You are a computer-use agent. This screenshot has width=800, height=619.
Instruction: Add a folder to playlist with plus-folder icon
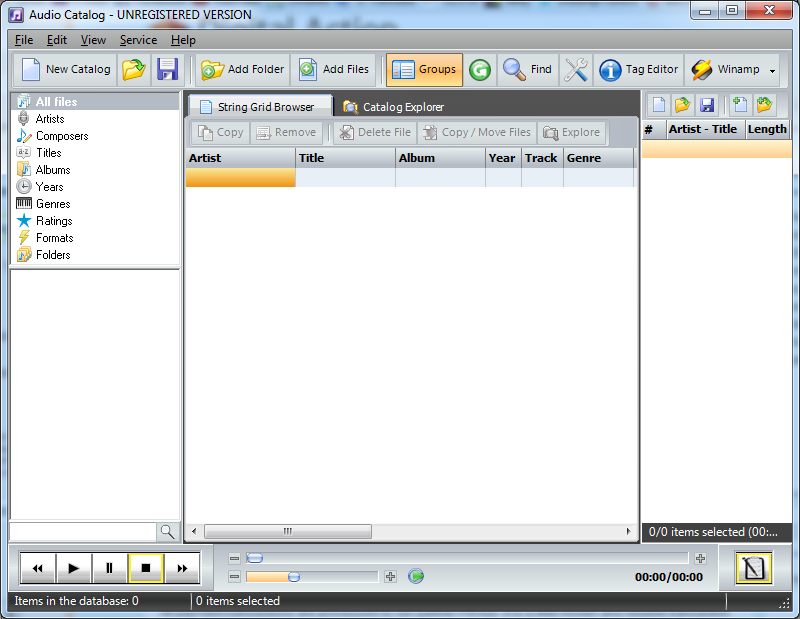[763, 104]
